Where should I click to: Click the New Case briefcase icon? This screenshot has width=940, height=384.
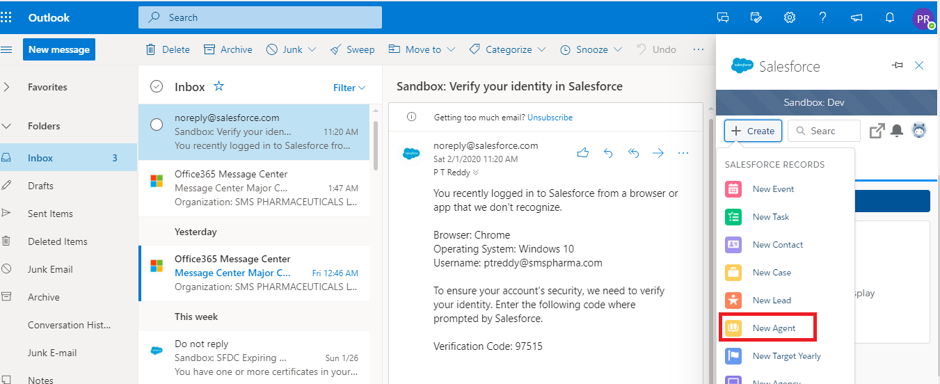click(733, 273)
